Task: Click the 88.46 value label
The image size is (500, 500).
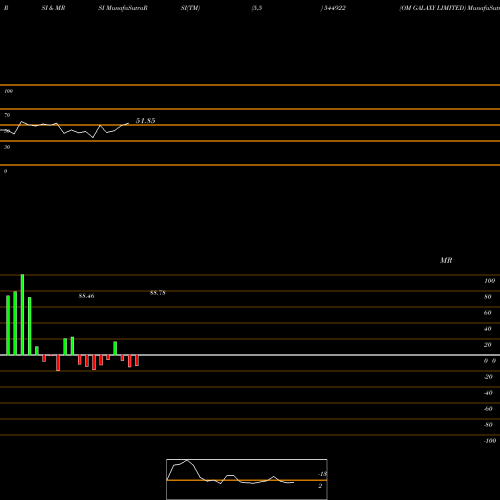Action: point(86,296)
